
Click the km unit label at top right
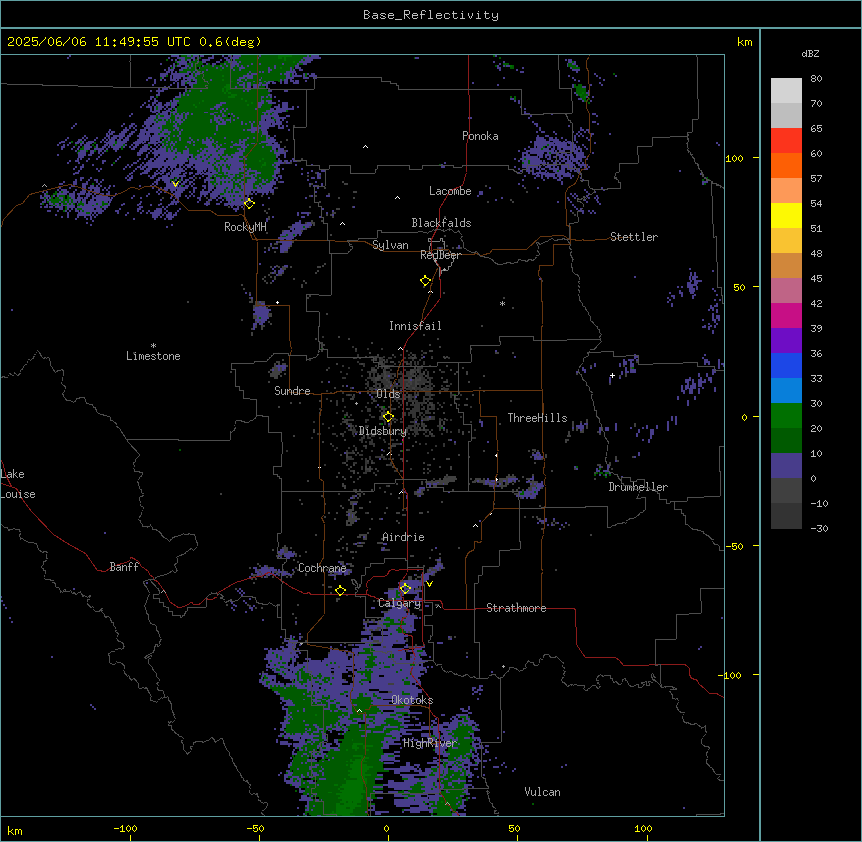[744, 42]
